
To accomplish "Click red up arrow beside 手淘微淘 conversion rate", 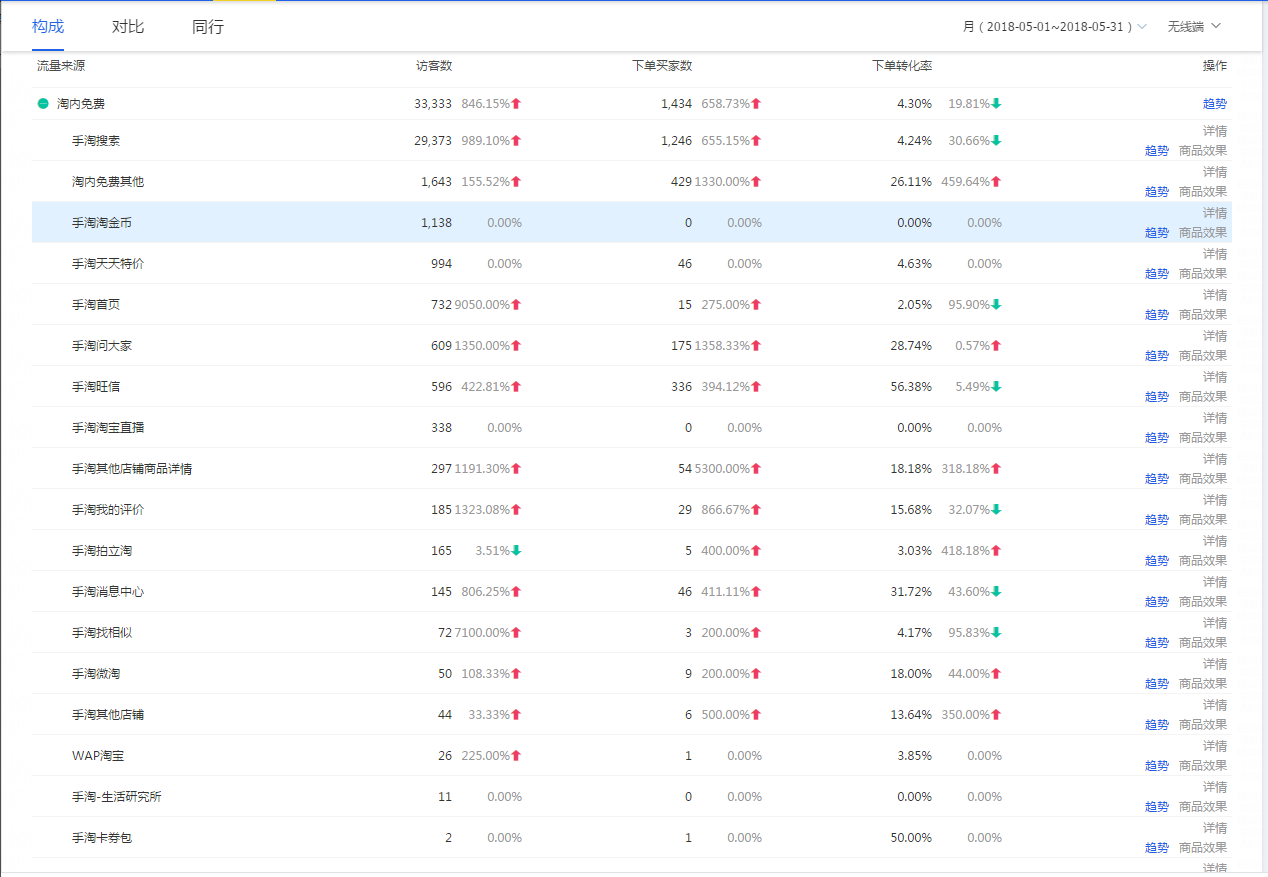I will (x=996, y=674).
